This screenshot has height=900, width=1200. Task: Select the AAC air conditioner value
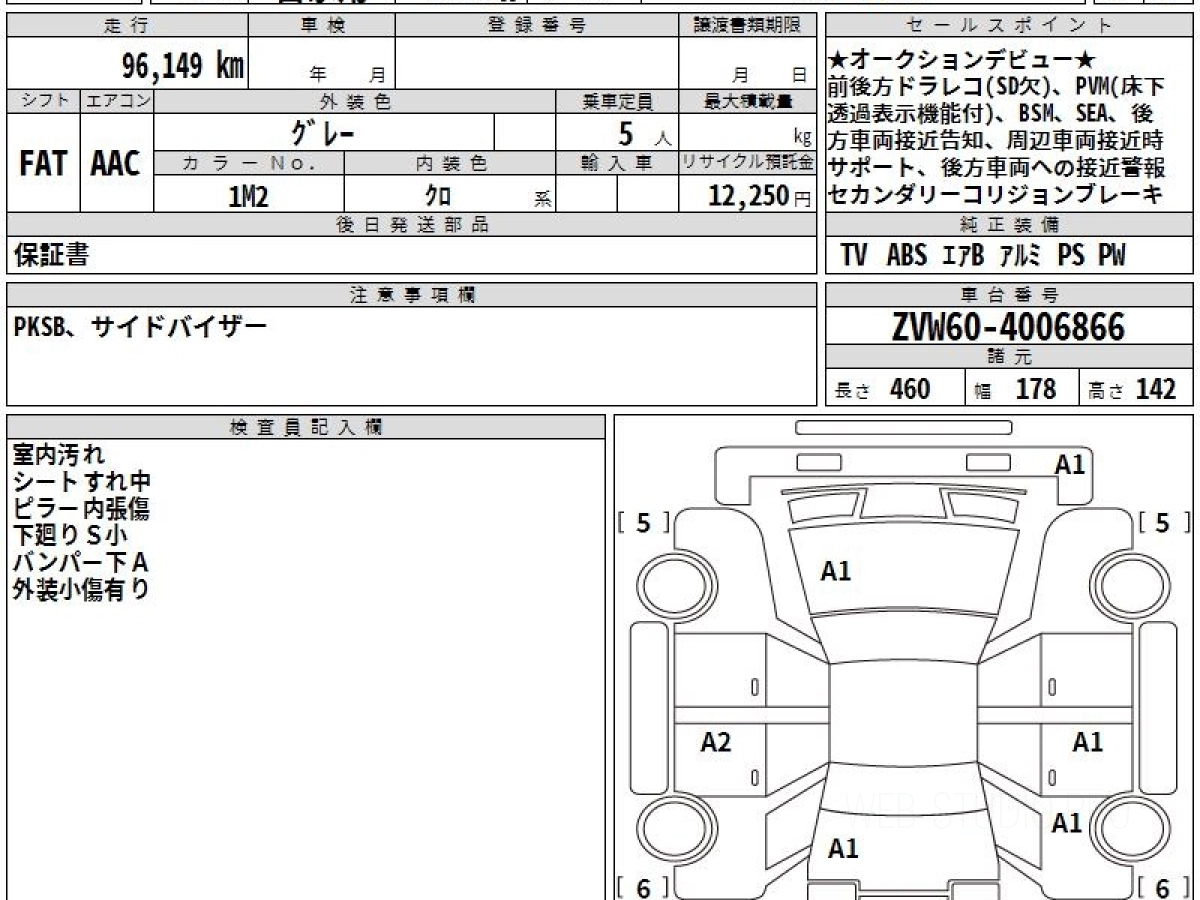(116, 164)
